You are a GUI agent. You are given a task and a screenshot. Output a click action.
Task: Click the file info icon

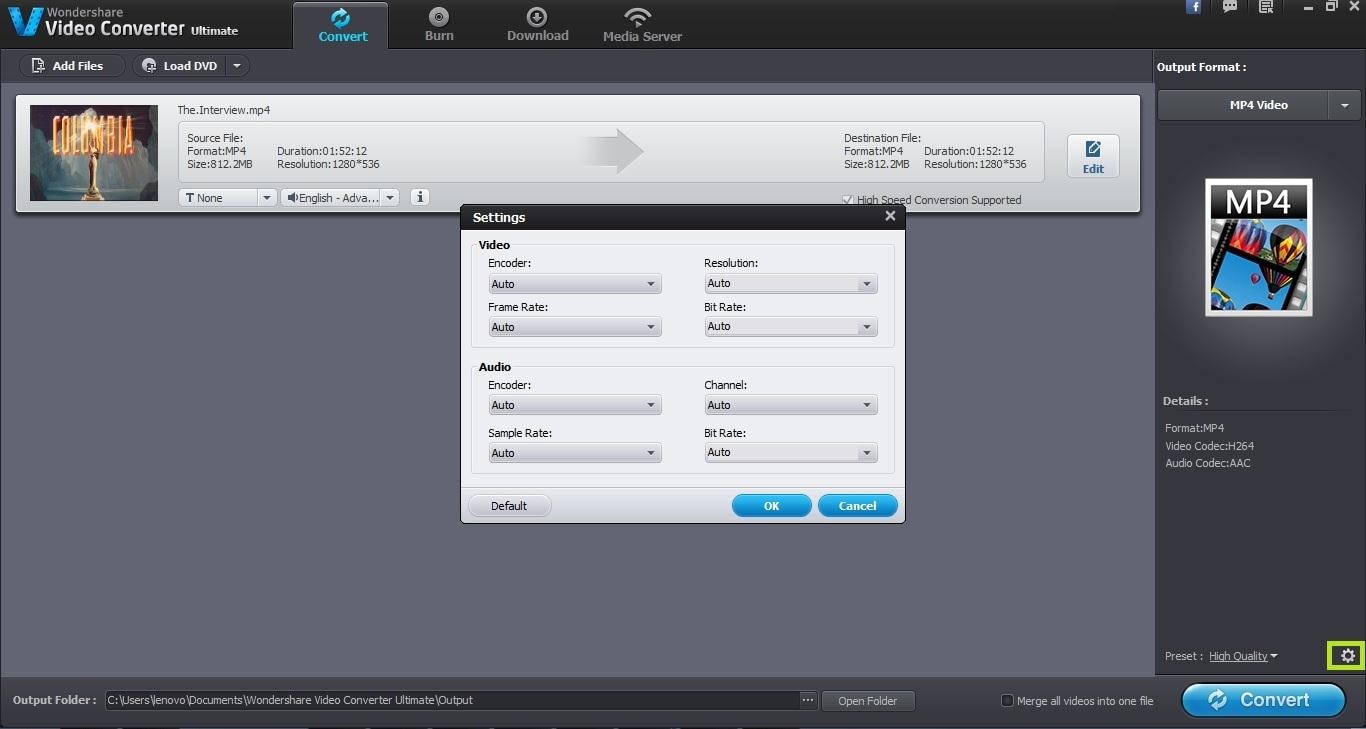[x=420, y=197]
